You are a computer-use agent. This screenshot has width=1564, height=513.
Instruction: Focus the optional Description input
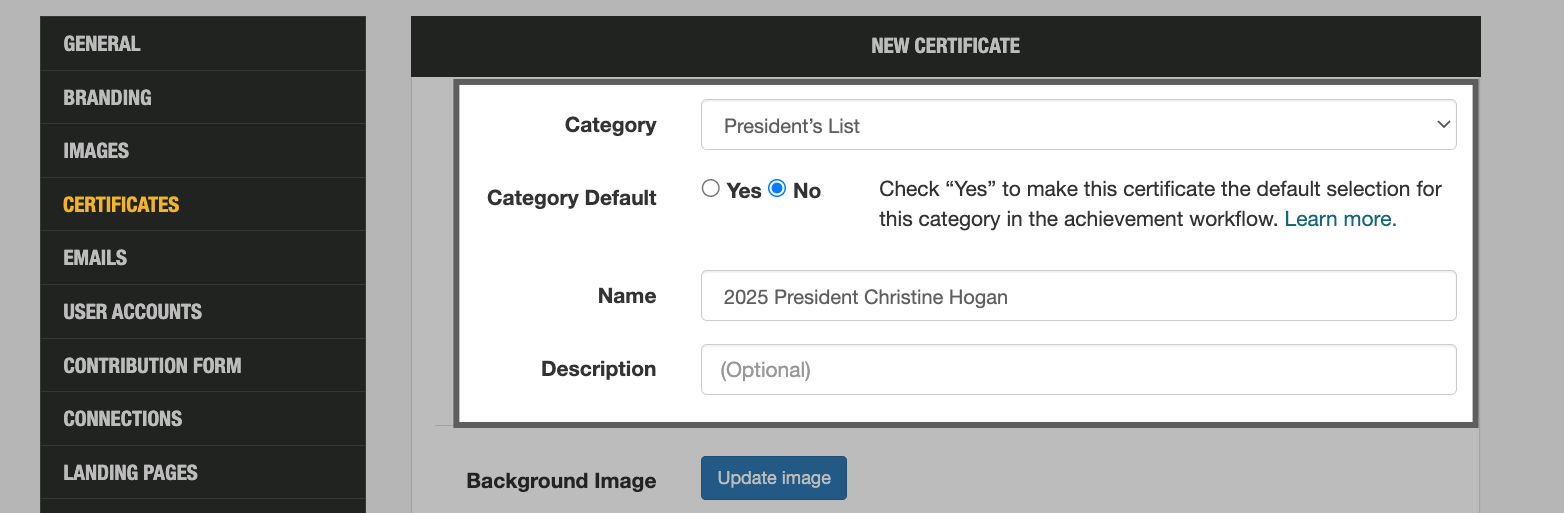(x=1078, y=370)
